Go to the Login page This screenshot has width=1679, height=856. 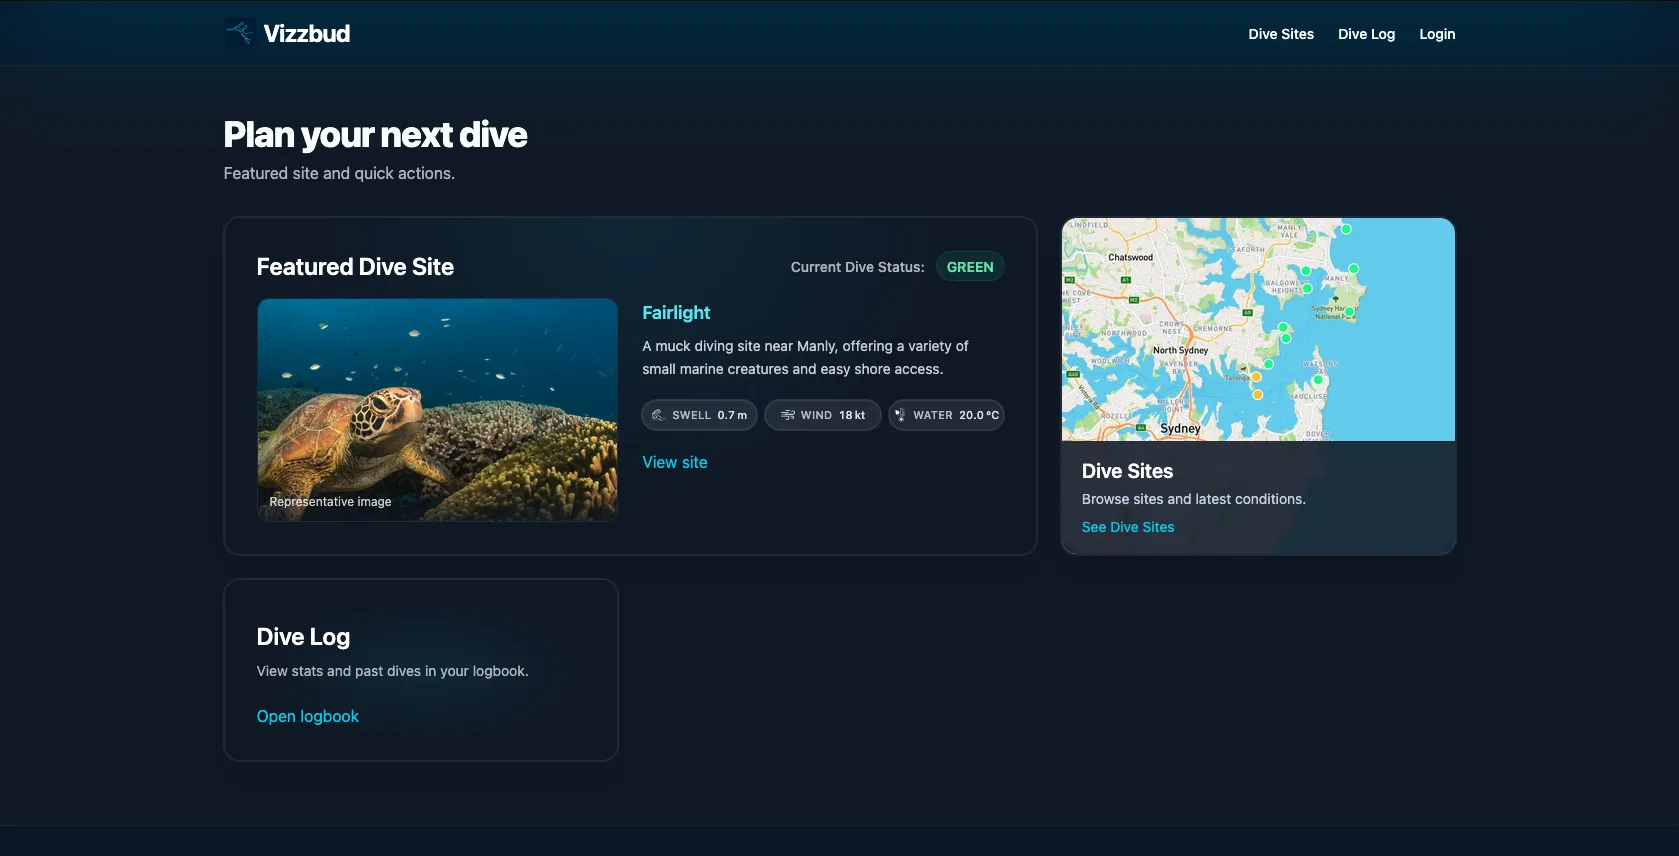click(1437, 34)
